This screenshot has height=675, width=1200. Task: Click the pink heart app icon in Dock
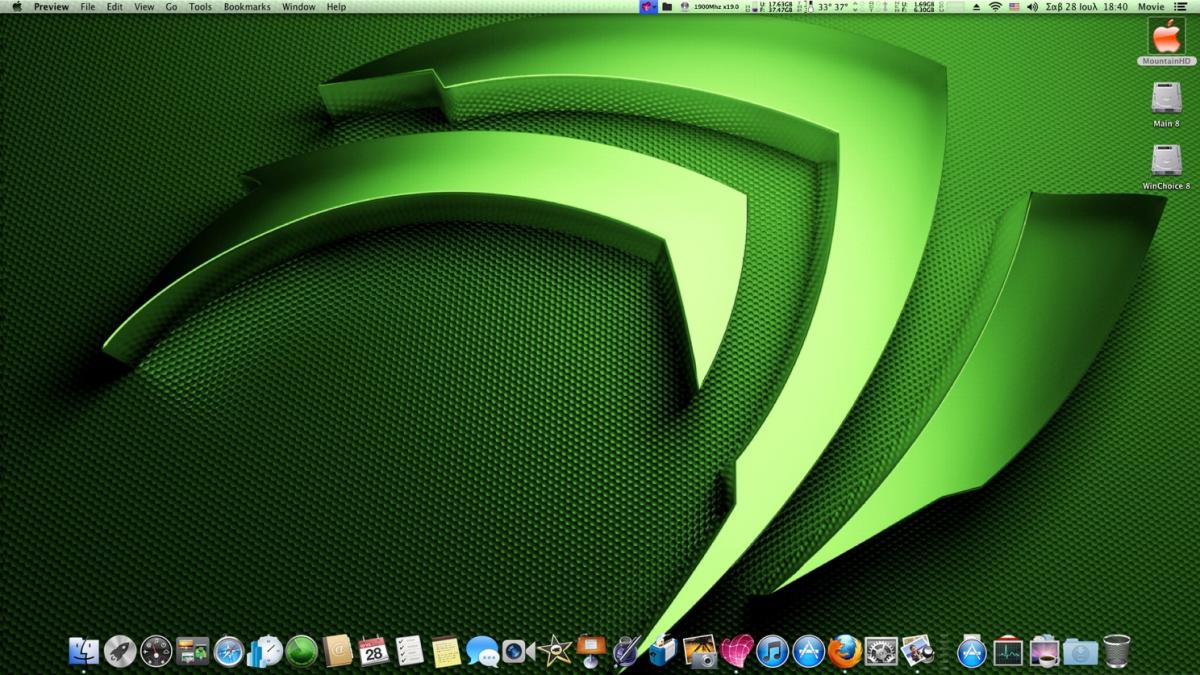pos(736,651)
